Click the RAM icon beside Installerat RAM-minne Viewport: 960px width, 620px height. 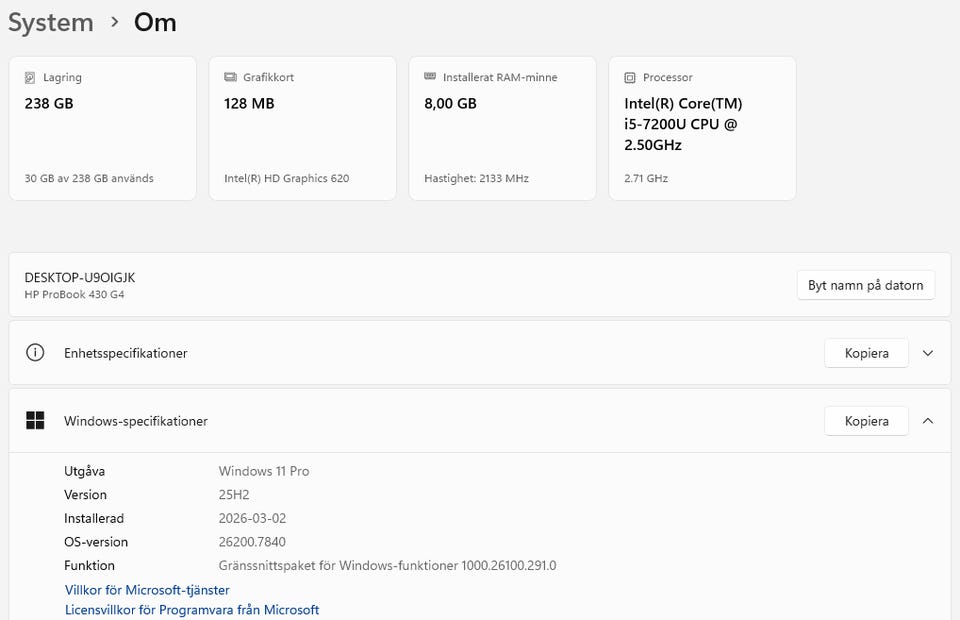(430, 77)
